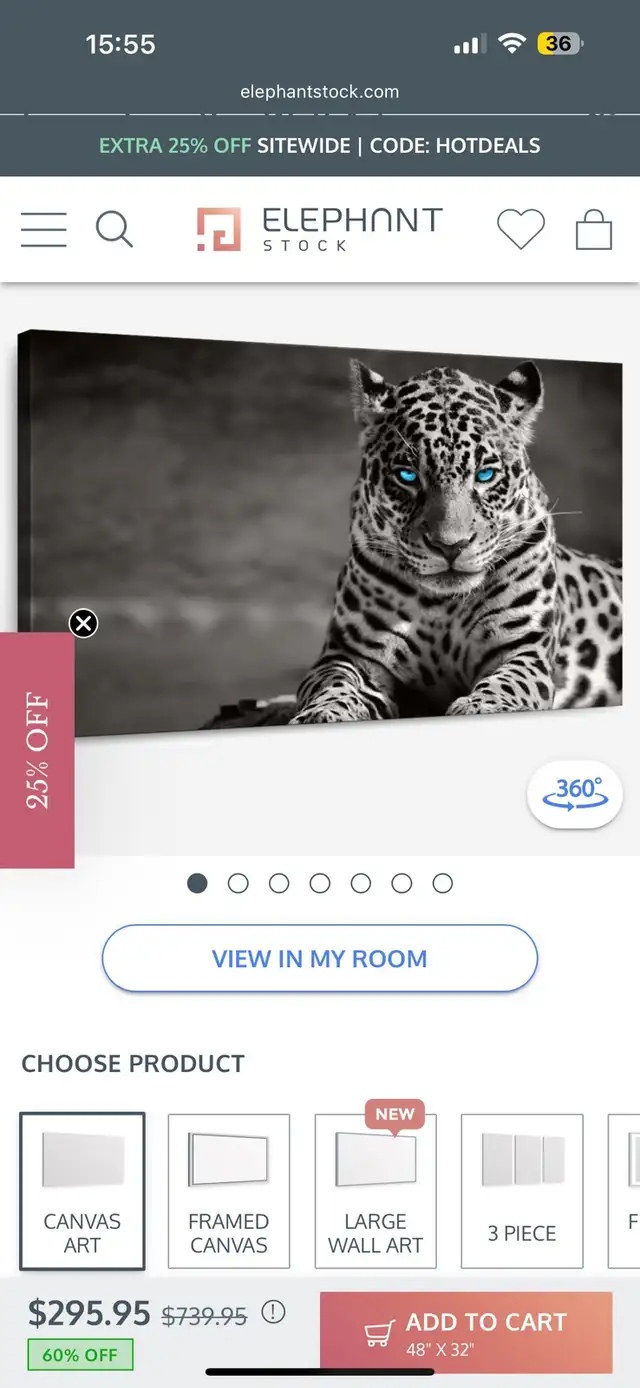The image size is (640, 1388).
Task: Select the Canvas Art product option
Action: [82, 1191]
